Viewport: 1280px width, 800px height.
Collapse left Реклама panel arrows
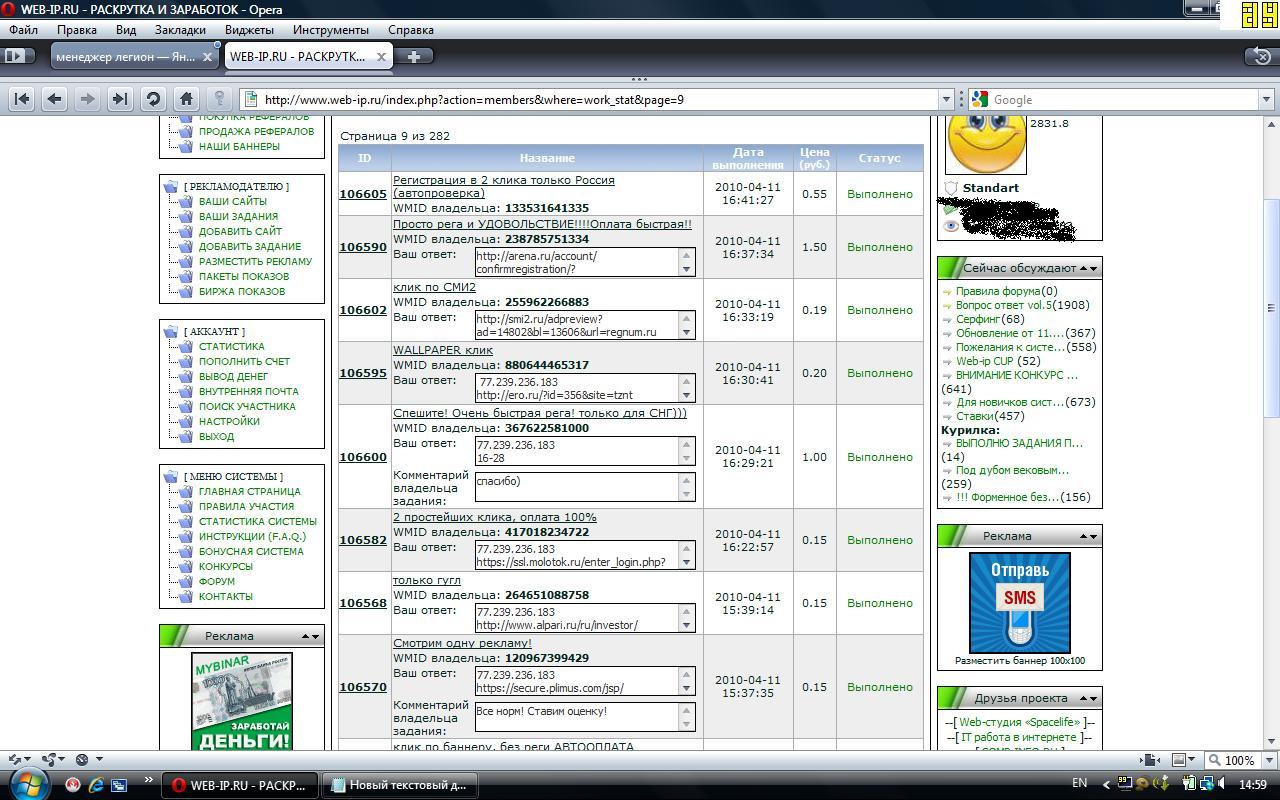(311, 636)
